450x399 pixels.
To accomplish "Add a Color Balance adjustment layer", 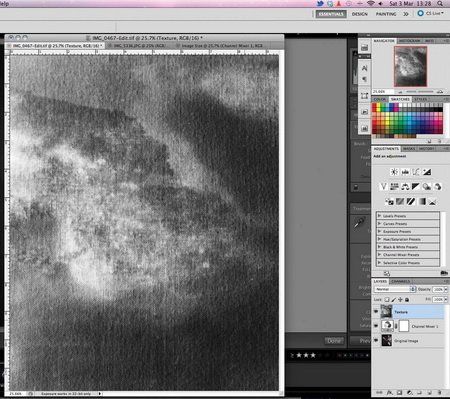I will [x=405, y=187].
